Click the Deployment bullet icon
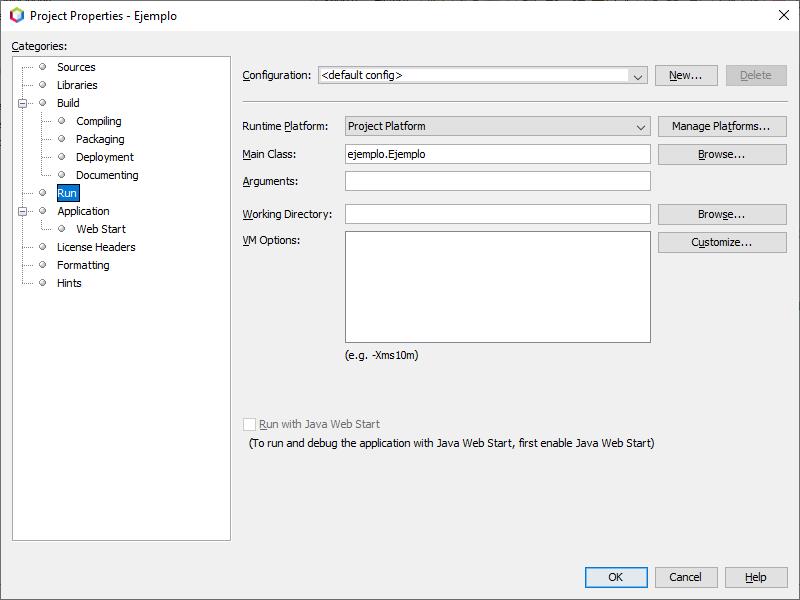800x600 pixels. [62, 156]
